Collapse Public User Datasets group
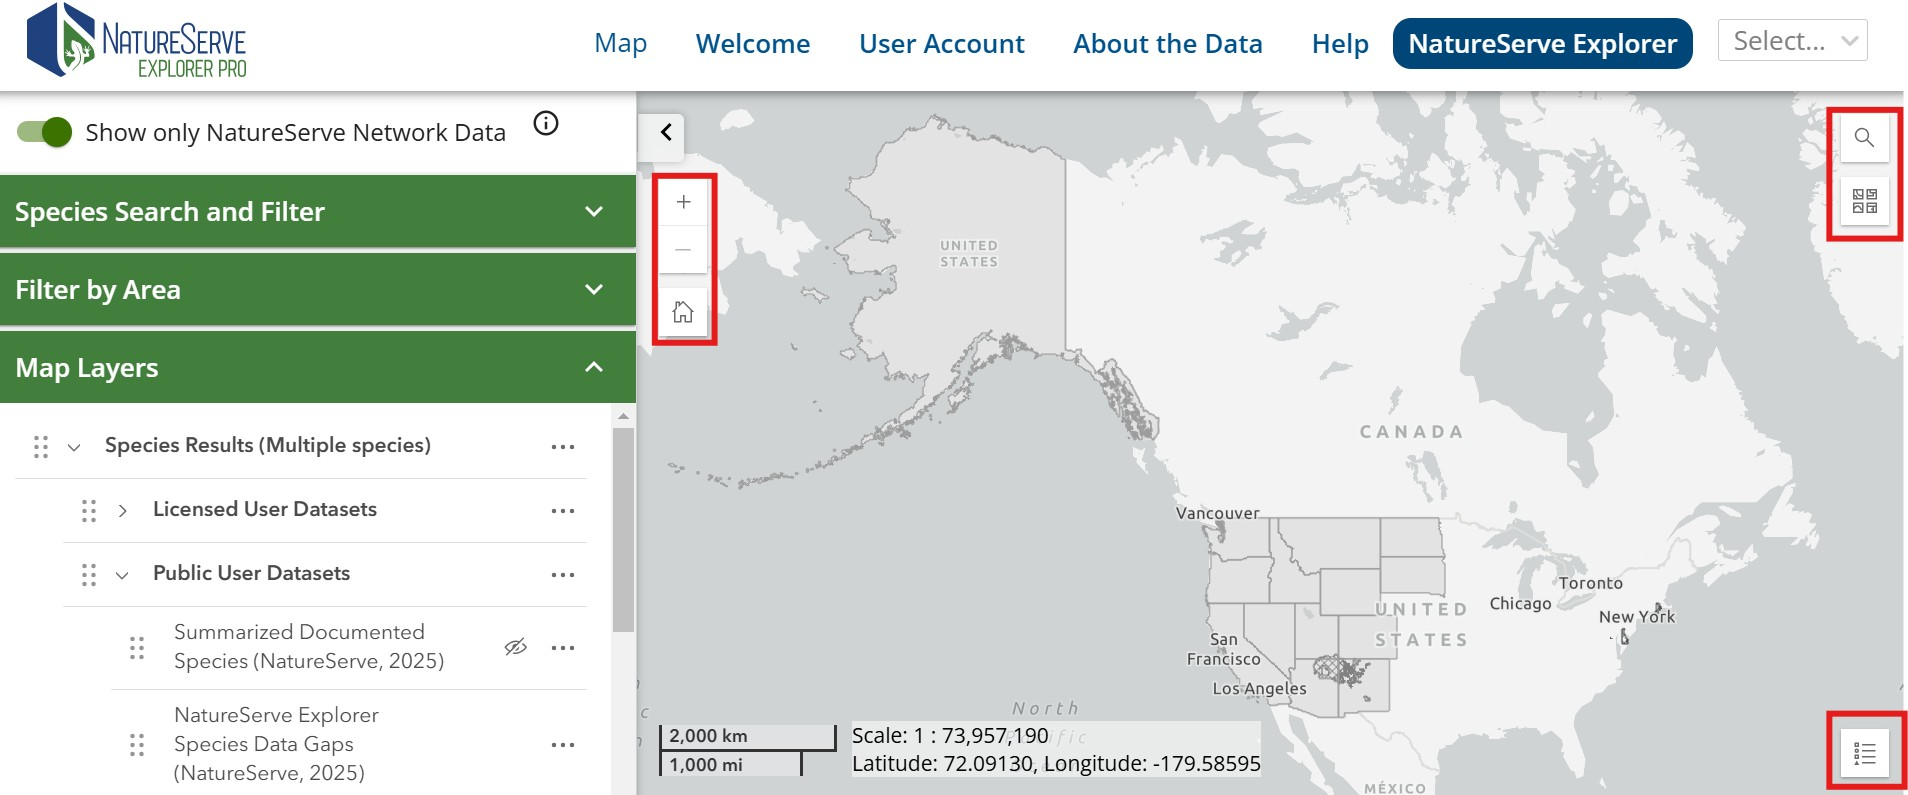 pyautogui.click(x=122, y=575)
